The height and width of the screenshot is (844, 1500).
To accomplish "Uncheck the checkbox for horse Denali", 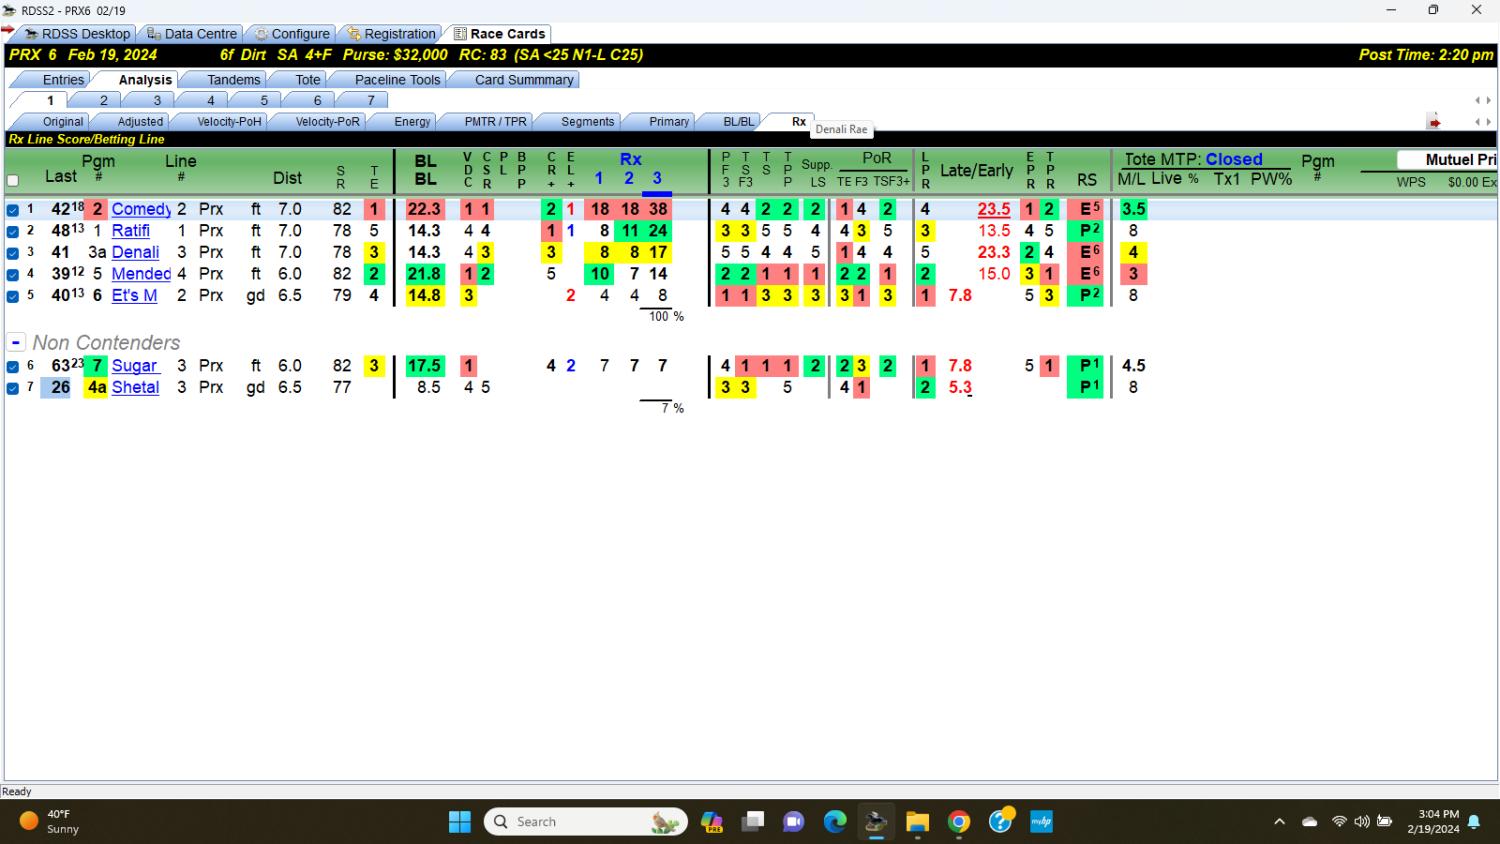I will tap(13, 253).
